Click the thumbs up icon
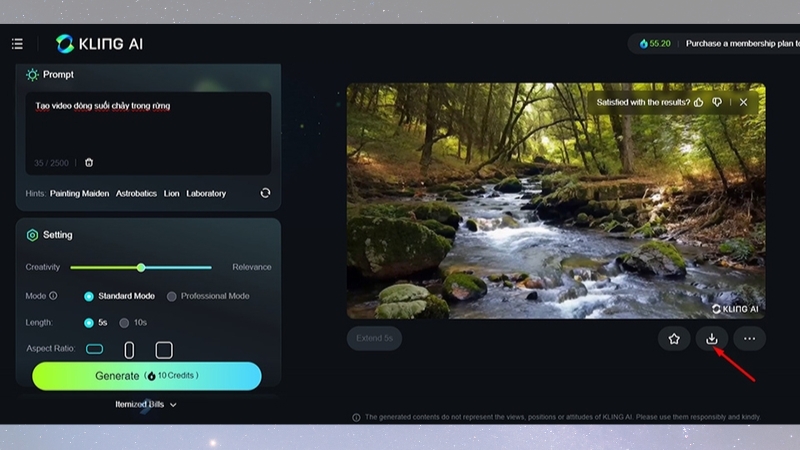The image size is (800, 450). tap(699, 102)
